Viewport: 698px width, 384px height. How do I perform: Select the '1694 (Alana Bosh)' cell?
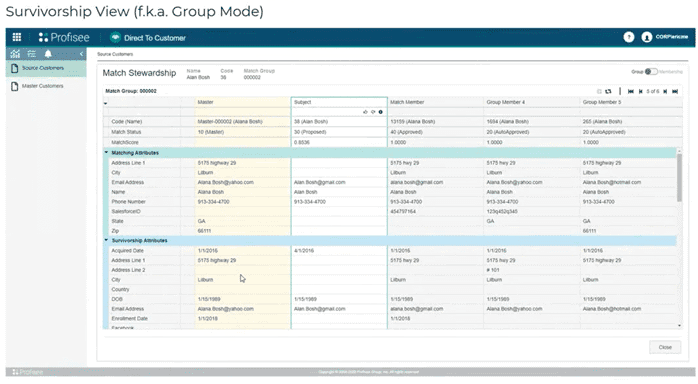pyautogui.click(x=532, y=121)
